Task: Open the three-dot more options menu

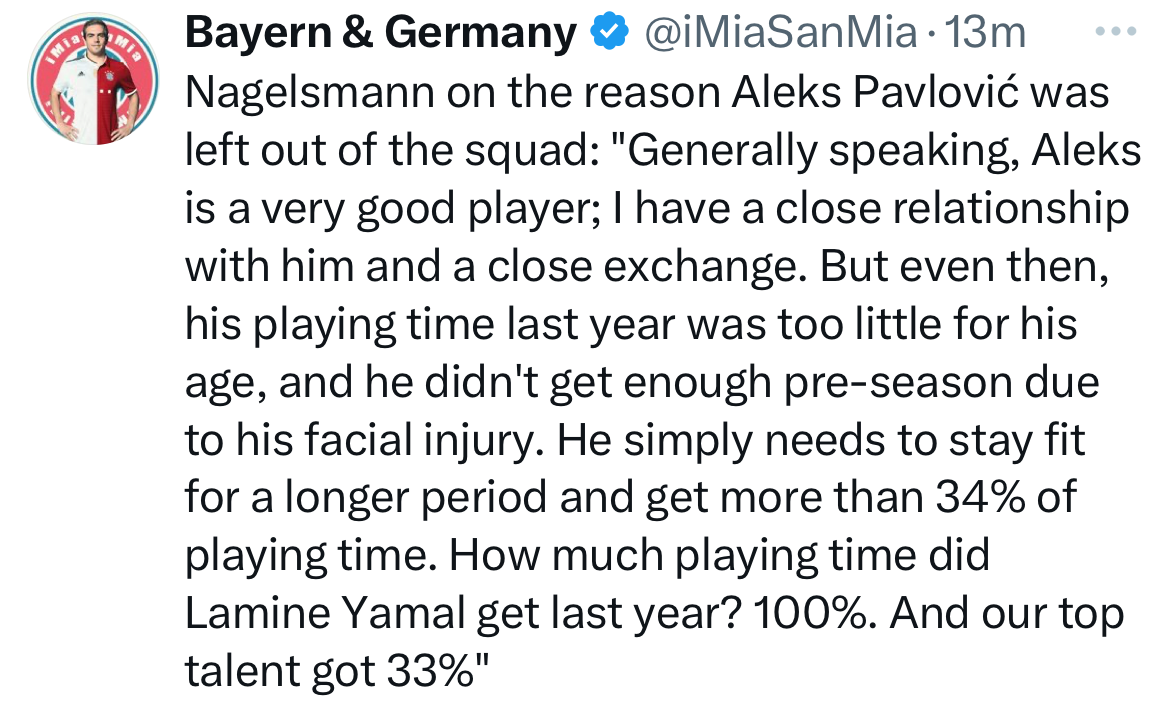Action: [x=1116, y=32]
